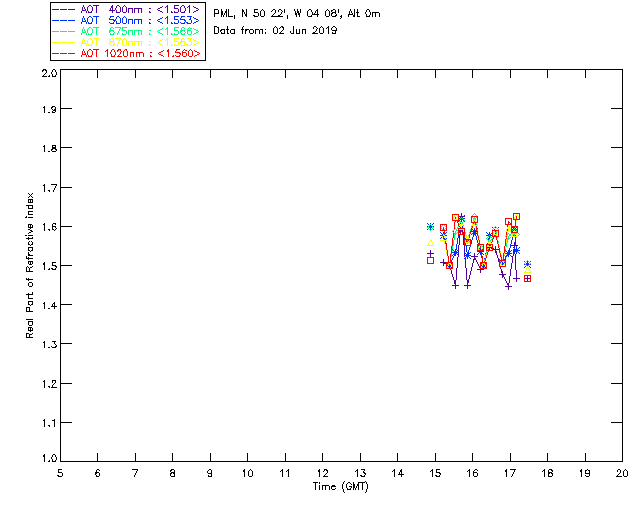Click the 1.8 y-axis tick label

49,148
